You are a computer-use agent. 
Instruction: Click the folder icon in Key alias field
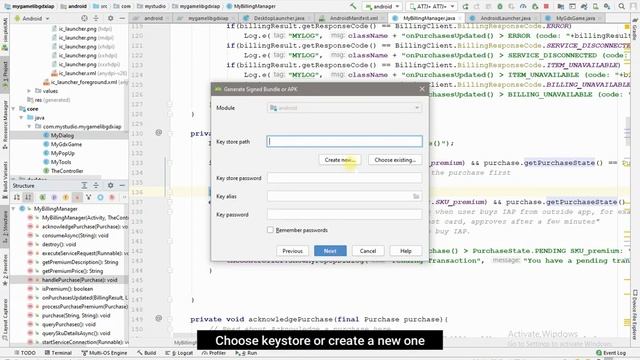click(x=416, y=196)
